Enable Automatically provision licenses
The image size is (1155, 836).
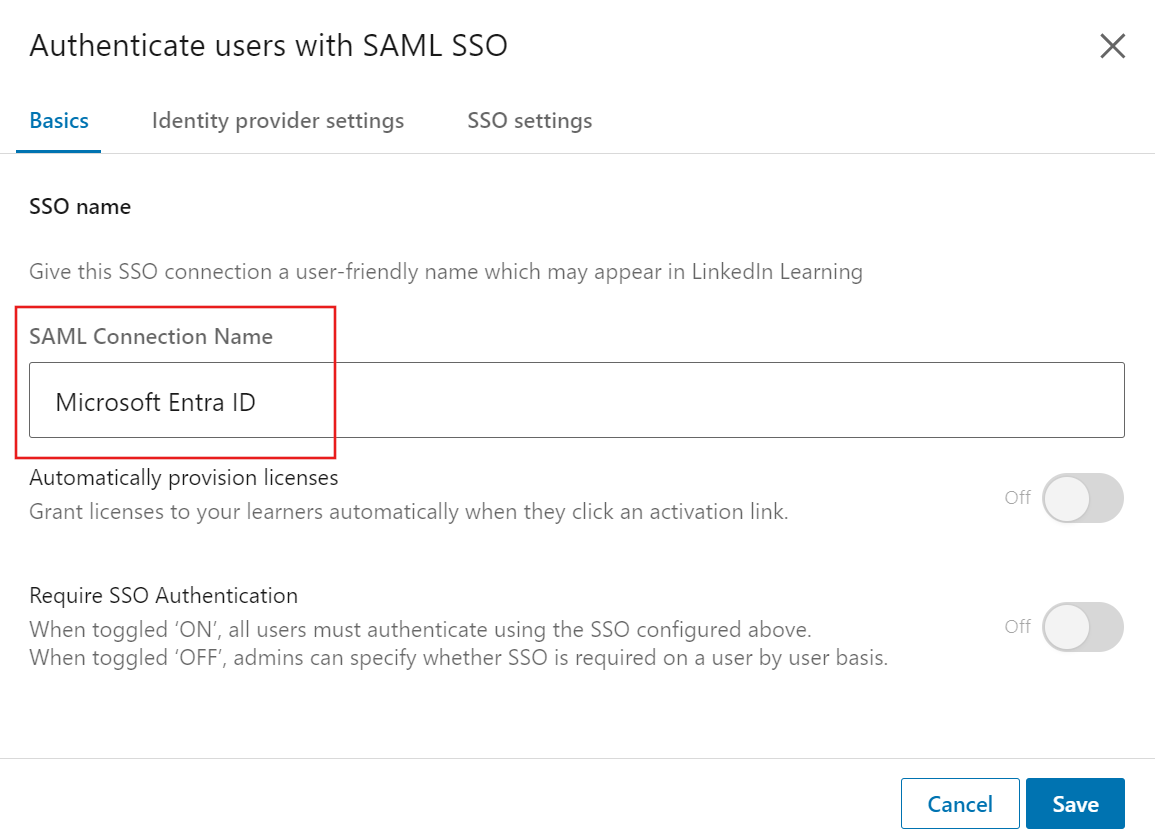click(x=1083, y=498)
